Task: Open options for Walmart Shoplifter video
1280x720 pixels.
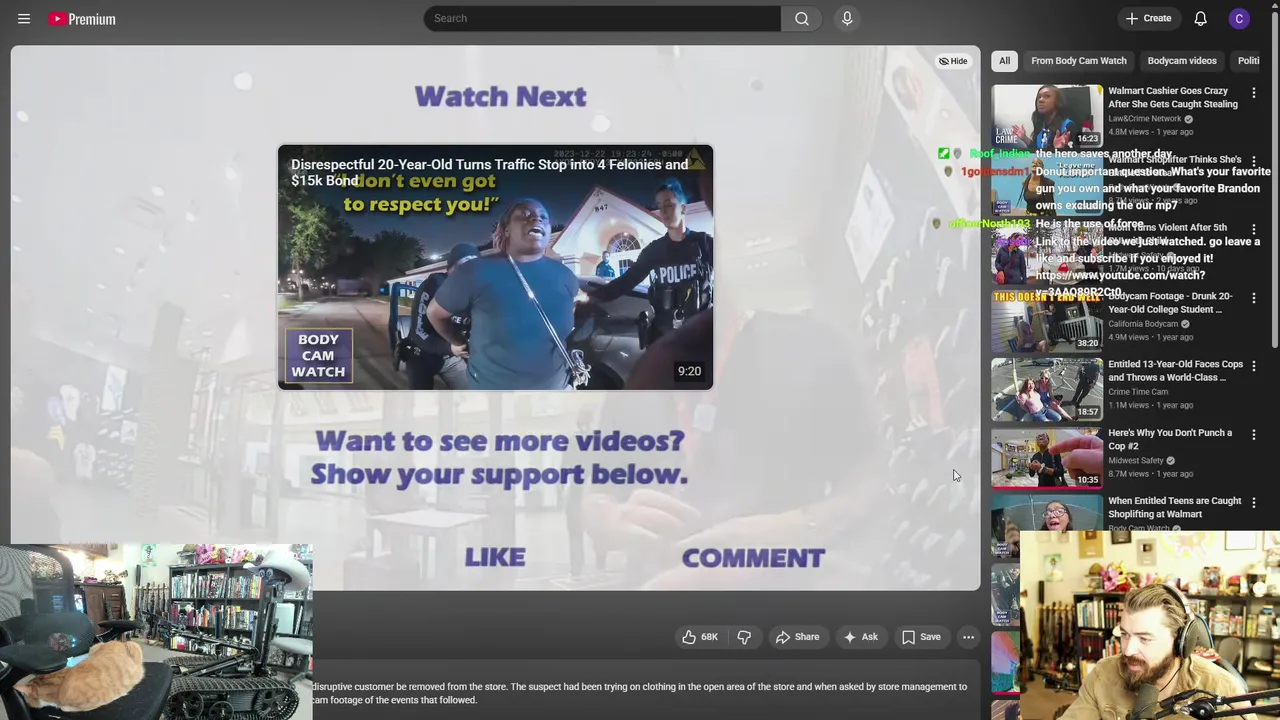Action: click(x=1254, y=161)
